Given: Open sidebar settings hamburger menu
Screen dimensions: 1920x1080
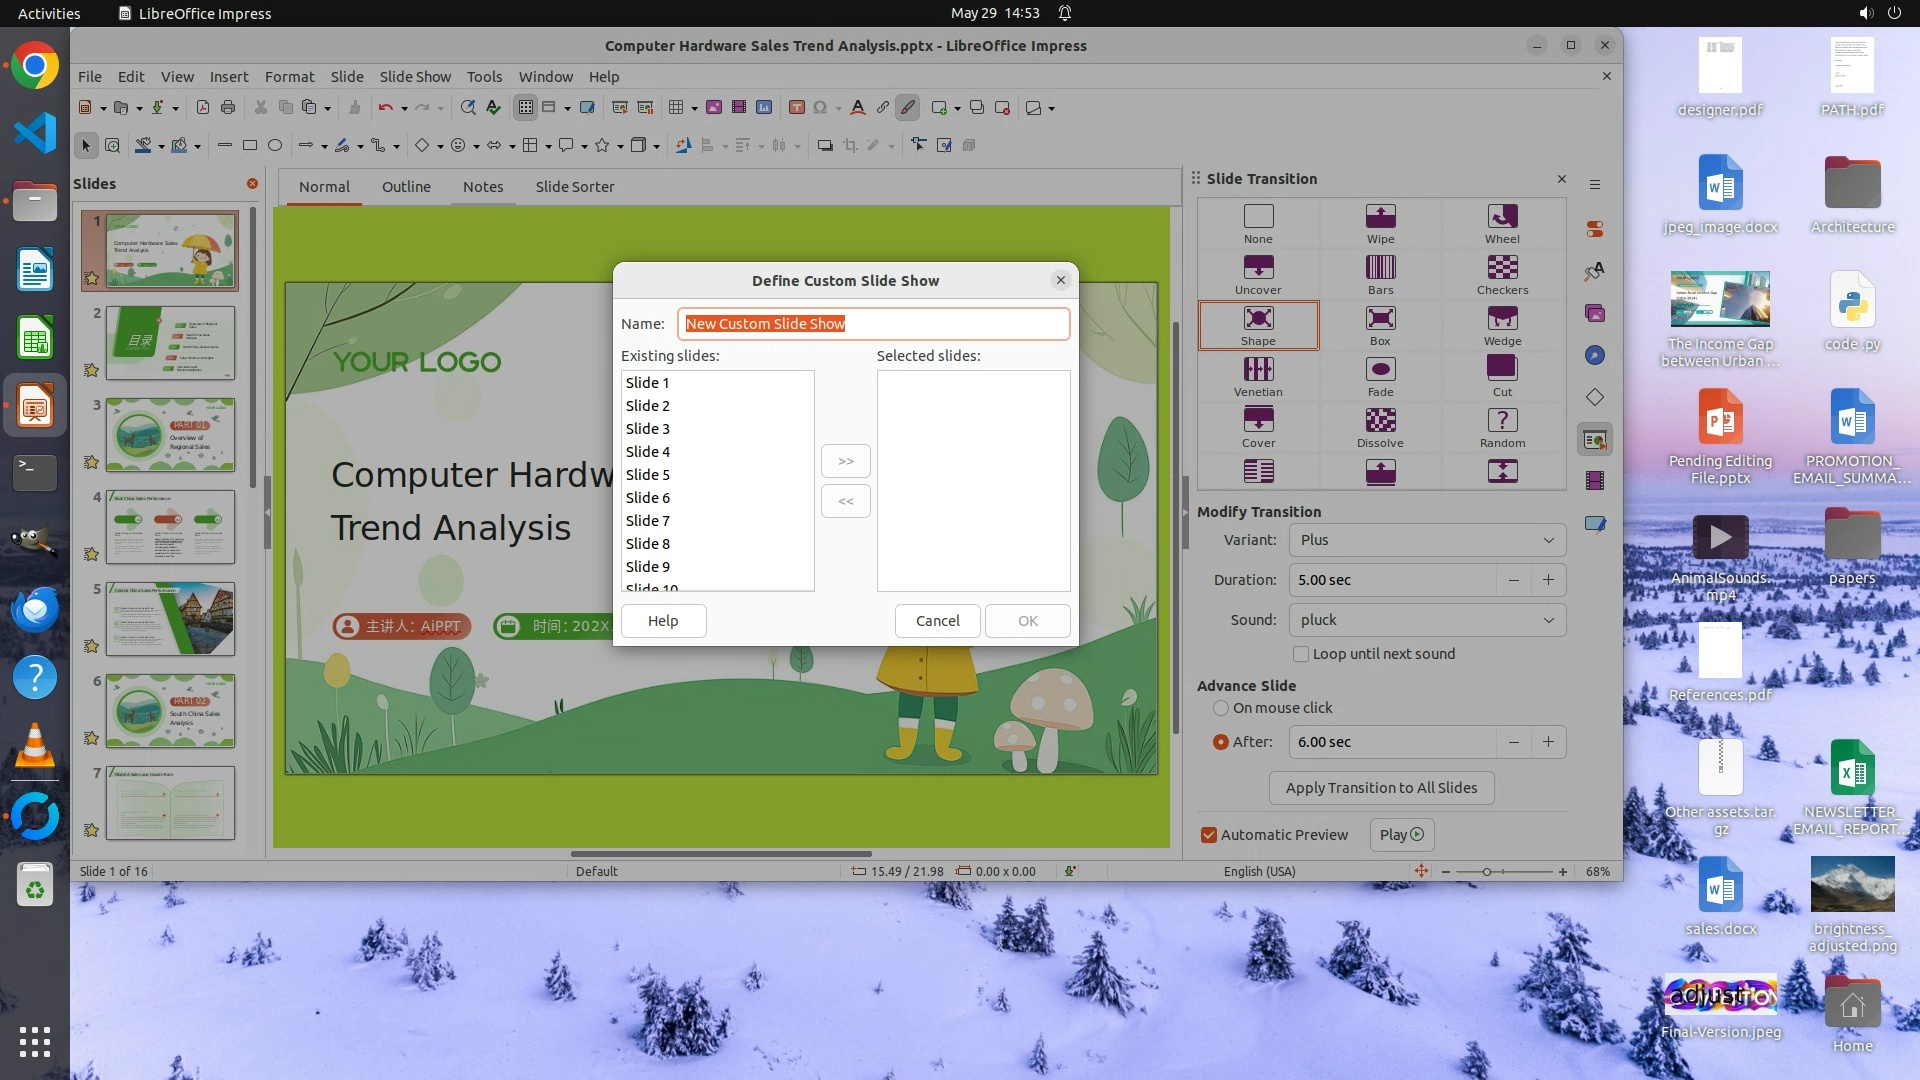Looking at the screenshot, I should (x=1595, y=184).
